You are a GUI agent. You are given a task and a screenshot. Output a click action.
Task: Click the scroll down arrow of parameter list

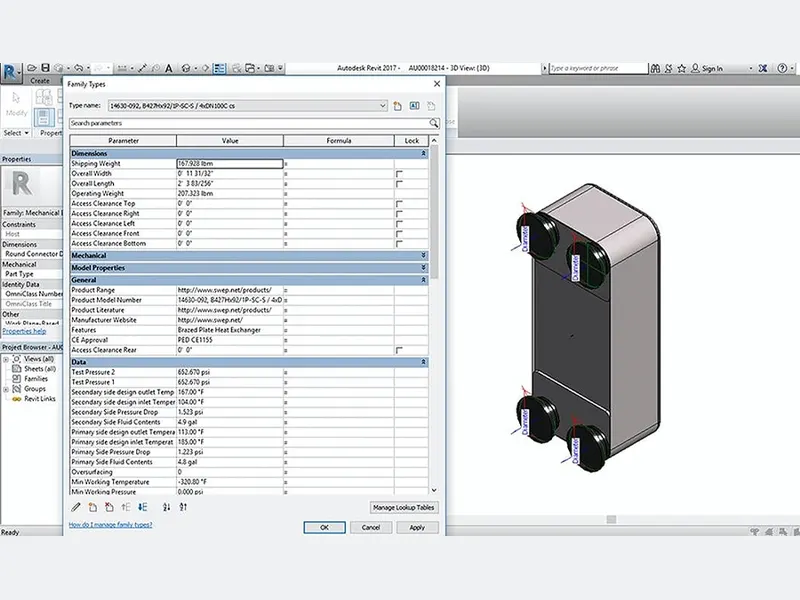click(x=434, y=490)
